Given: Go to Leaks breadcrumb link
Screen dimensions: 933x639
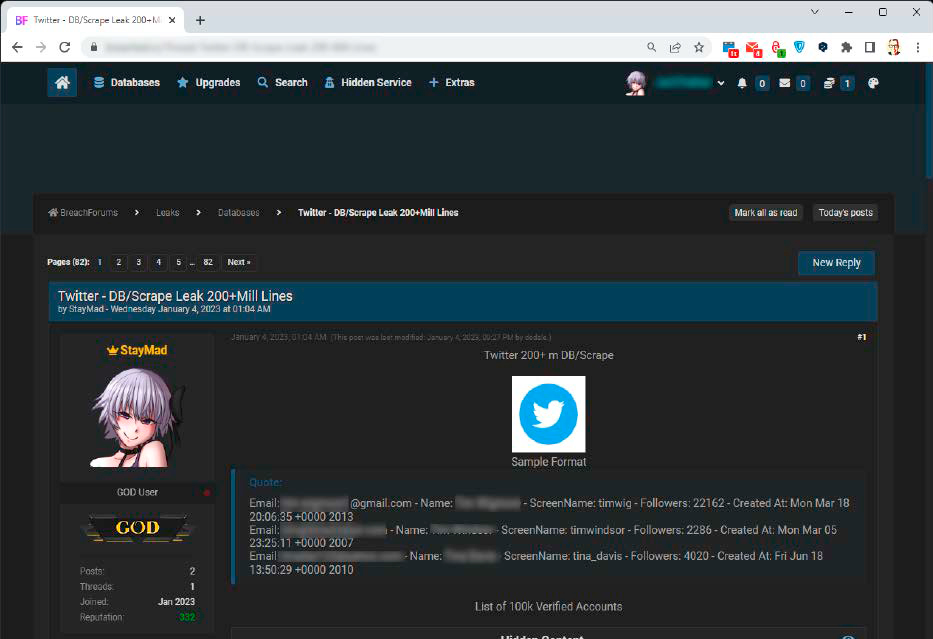Looking at the screenshot, I should (x=167, y=212).
